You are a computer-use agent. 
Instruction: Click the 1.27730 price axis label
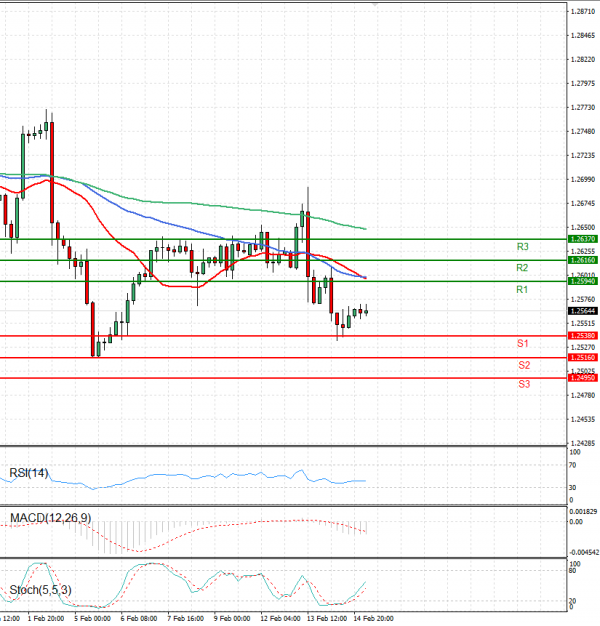[583, 107]
